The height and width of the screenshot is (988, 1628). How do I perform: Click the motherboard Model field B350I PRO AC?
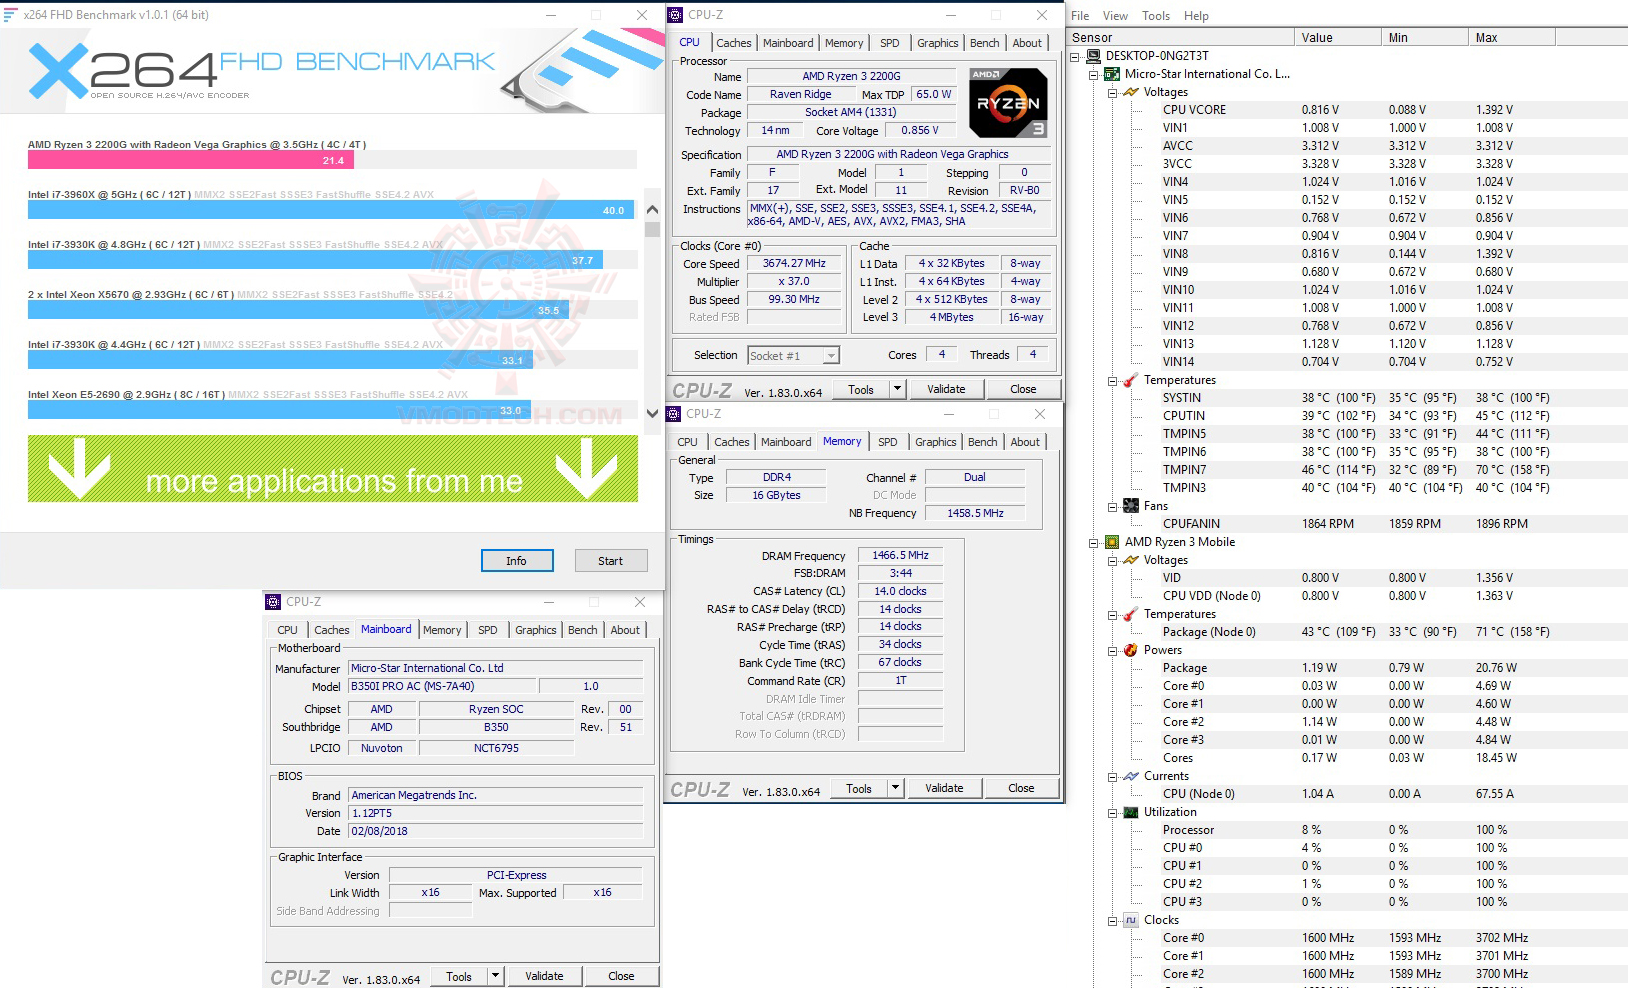[443, 686]
